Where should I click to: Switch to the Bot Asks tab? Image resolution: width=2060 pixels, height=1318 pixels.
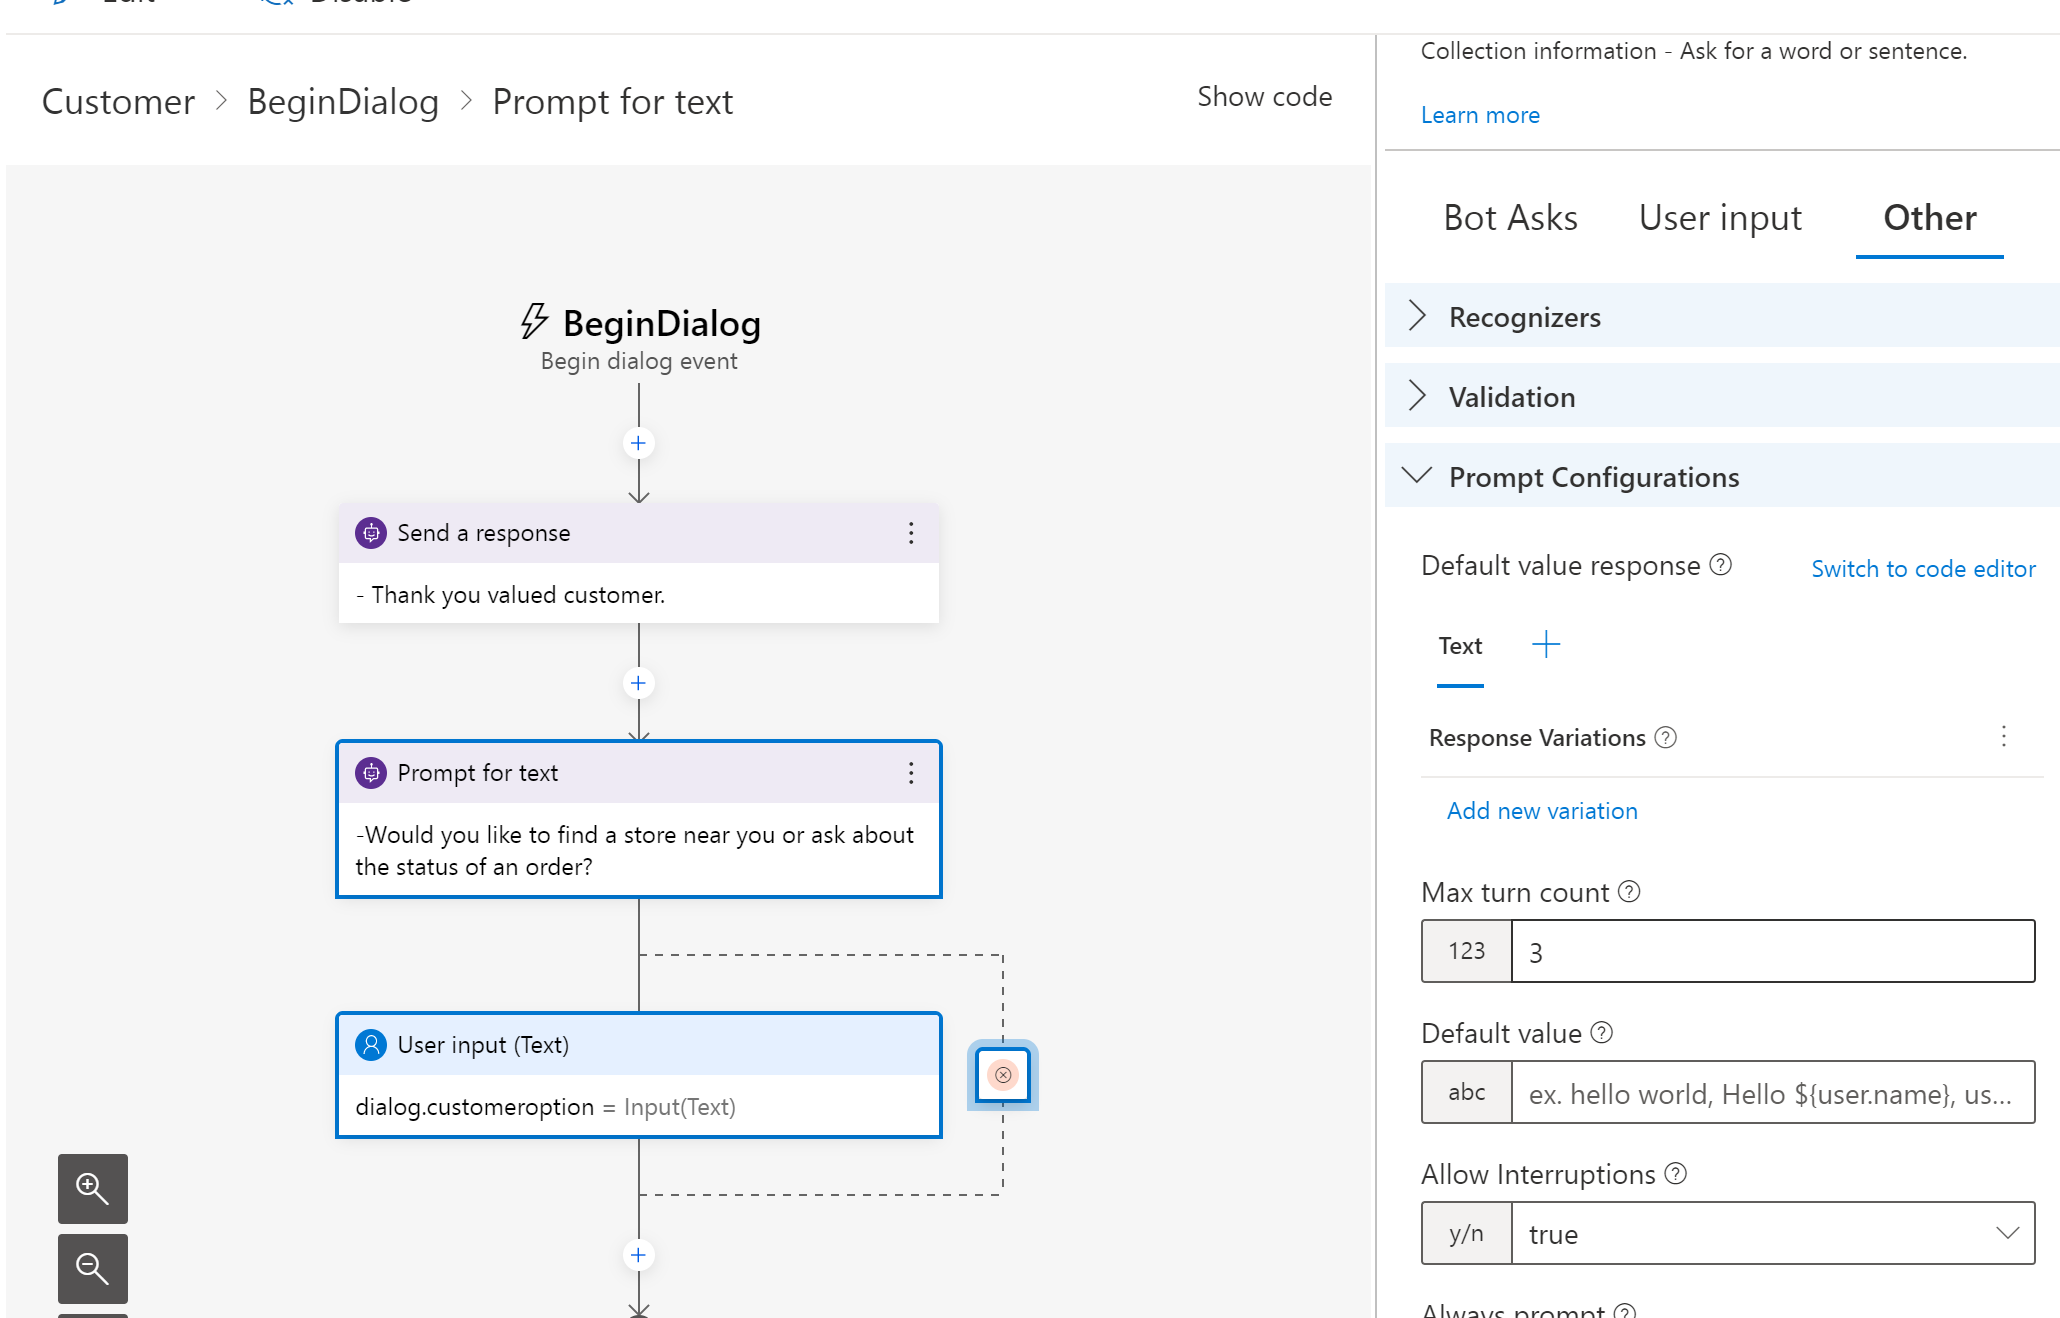(1511, 218)
